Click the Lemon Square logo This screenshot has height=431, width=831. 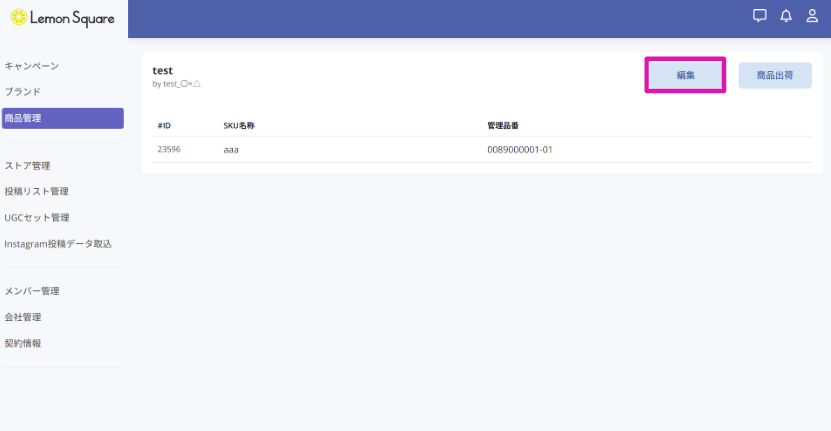coord(63,18)
